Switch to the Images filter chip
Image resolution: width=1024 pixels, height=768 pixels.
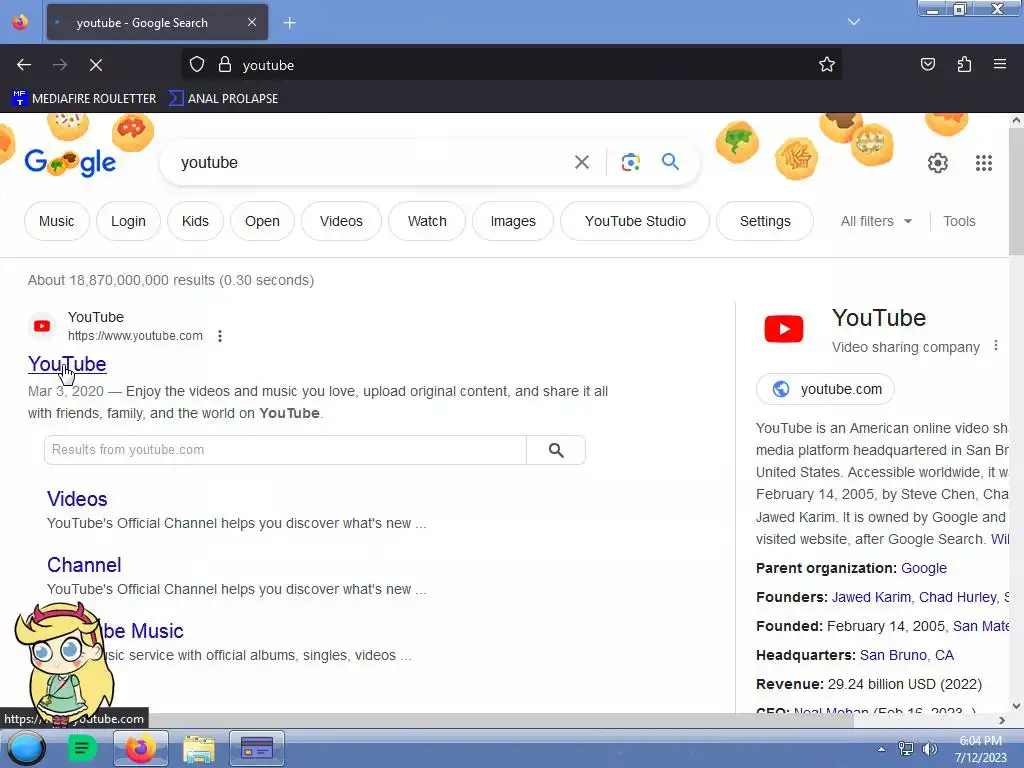pyautogui.click(x=513, y=221)
